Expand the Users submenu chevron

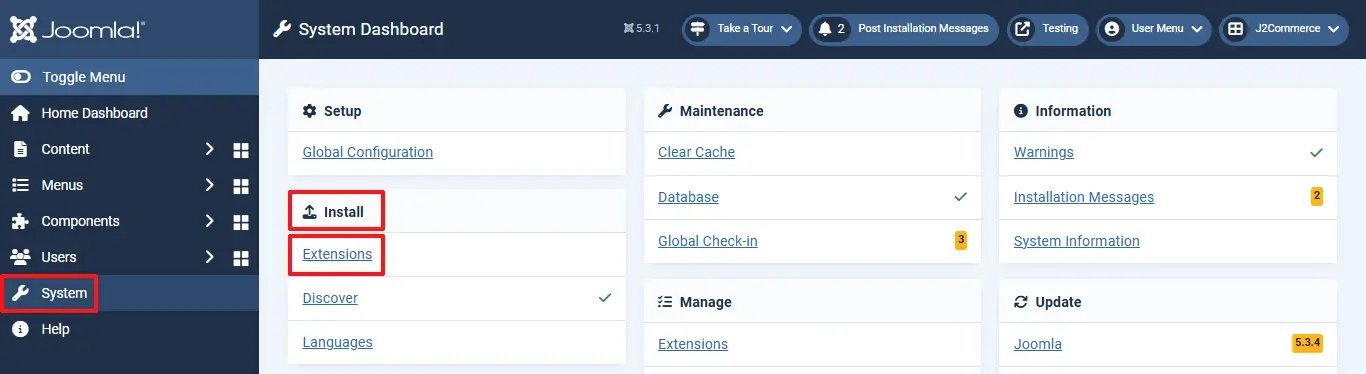(x=209, y=257)
